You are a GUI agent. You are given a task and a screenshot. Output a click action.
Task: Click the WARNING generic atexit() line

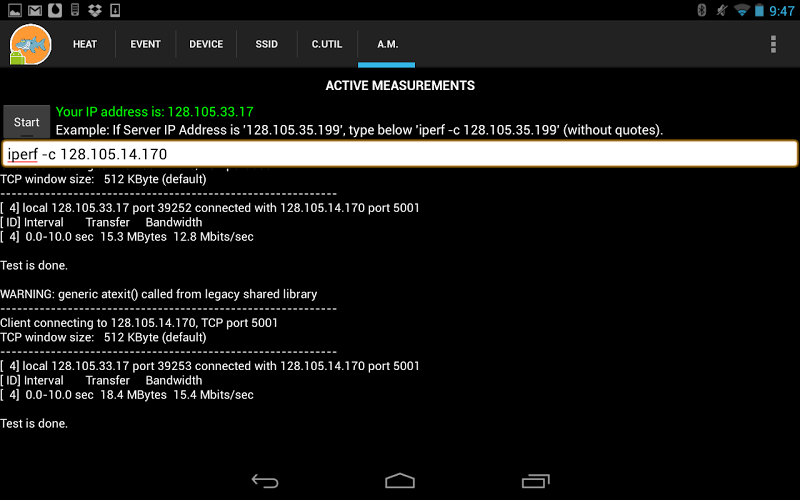[x=159, y=294]
